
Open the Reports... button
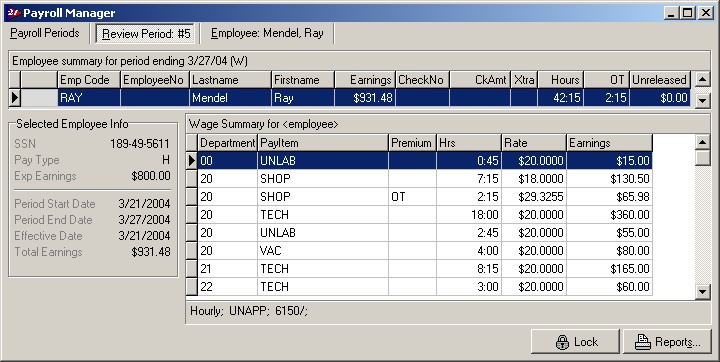tap(667, 342)
